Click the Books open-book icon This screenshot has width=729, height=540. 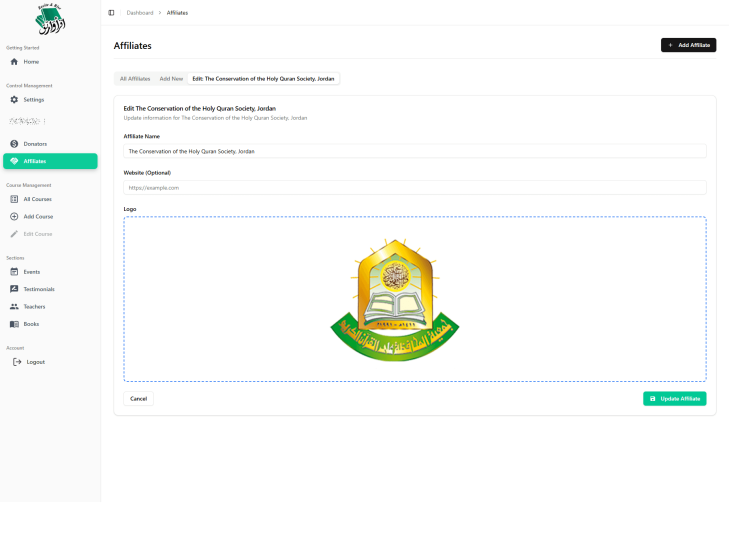[x=14, y=324]
